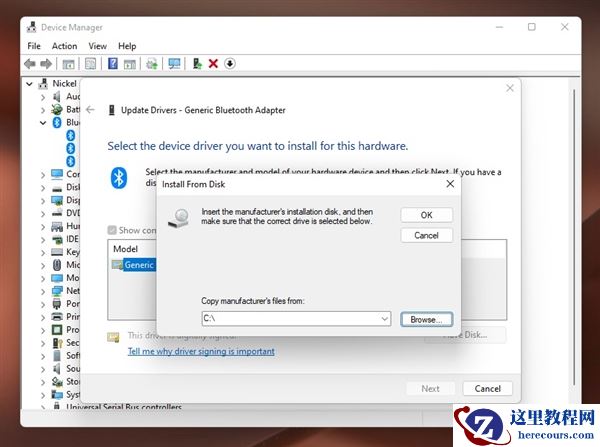The image size is (600, 447).
Task: Select the Batt battery category icon
Action: [57, 109]
